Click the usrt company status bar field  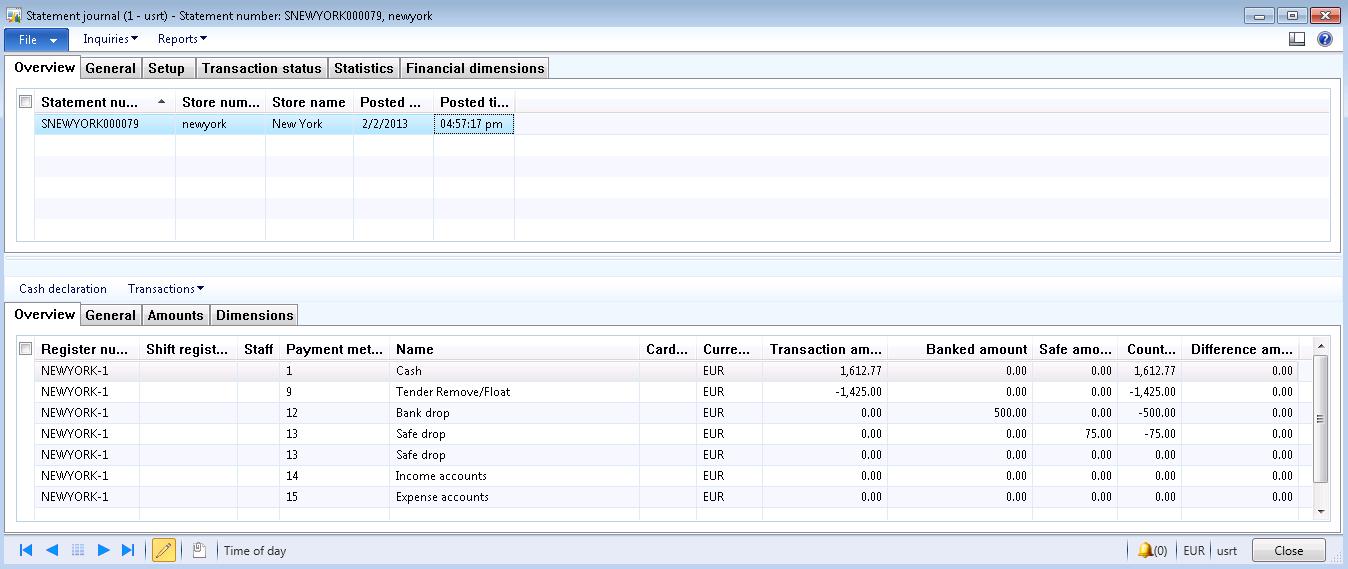click(x=1226, y=550)
